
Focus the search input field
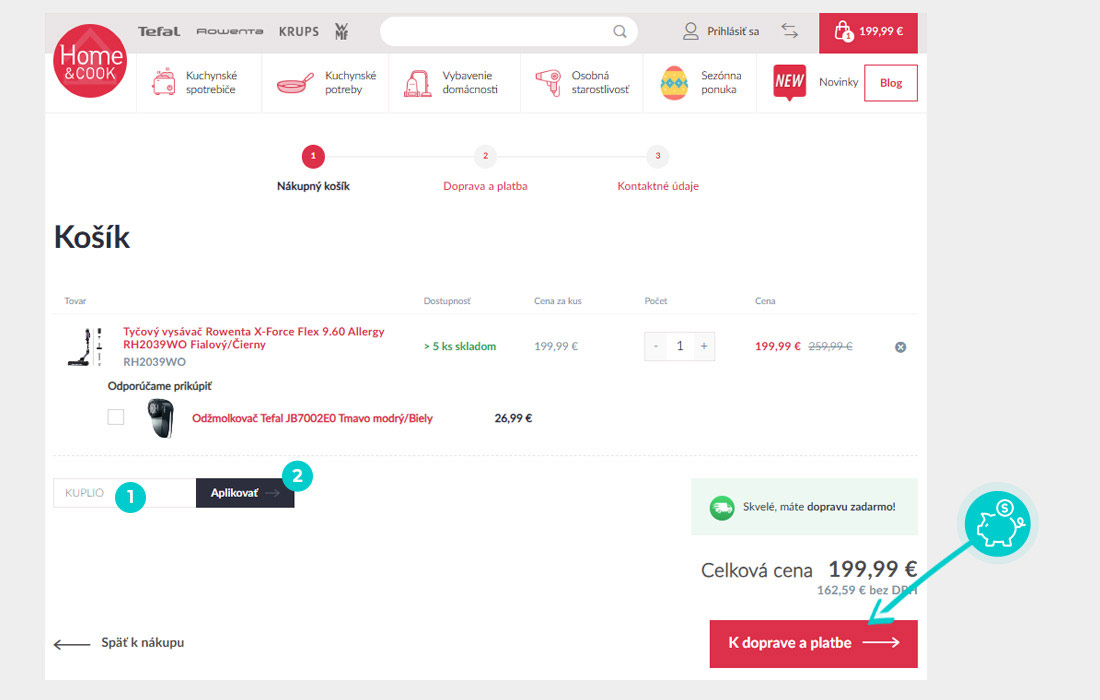point(498,32)
